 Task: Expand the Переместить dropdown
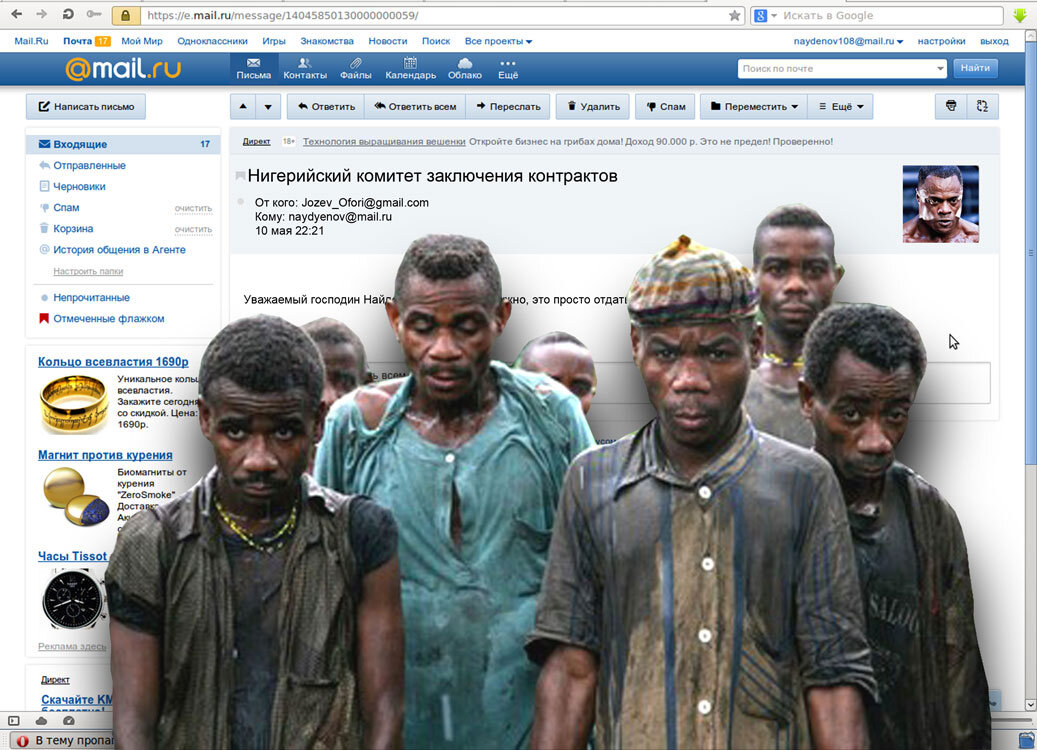tap(754, 106)
